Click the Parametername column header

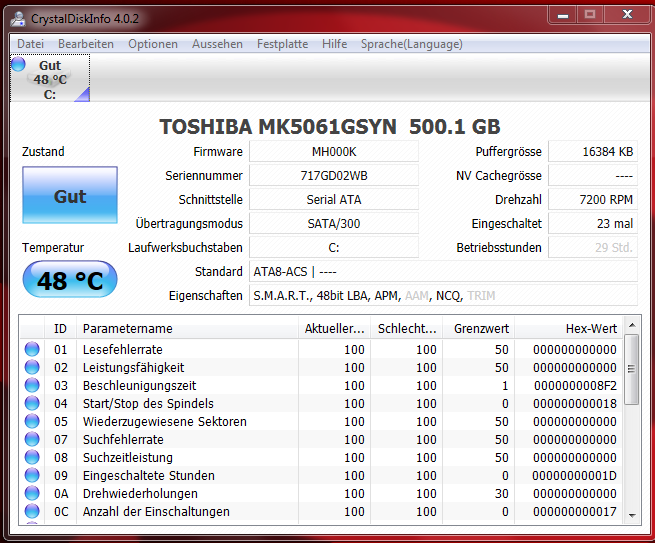click(x=187, y=328)
